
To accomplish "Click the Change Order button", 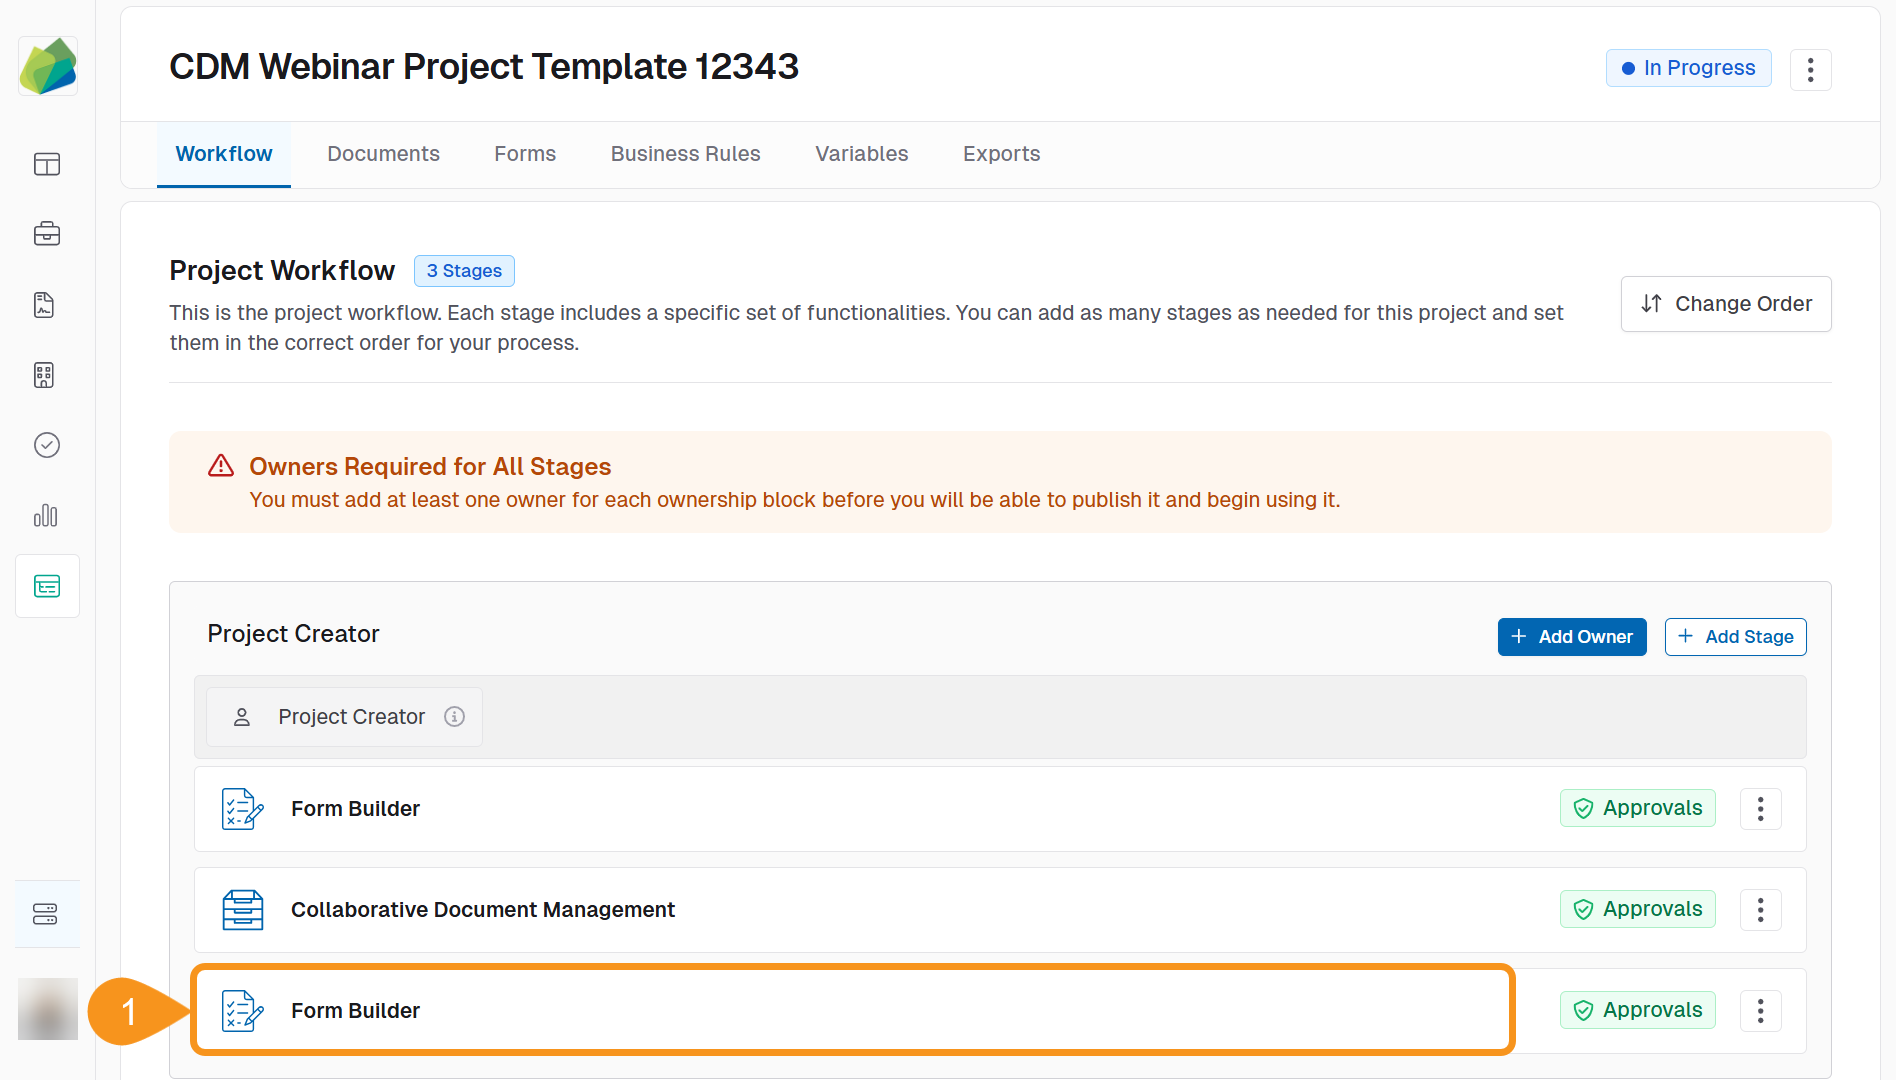I will (1725, 303).
